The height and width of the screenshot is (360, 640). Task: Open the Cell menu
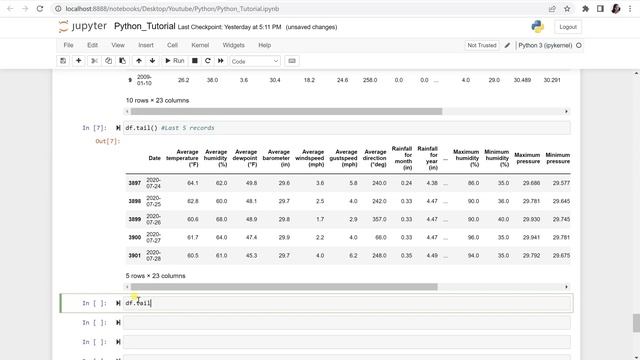(172, 45)
